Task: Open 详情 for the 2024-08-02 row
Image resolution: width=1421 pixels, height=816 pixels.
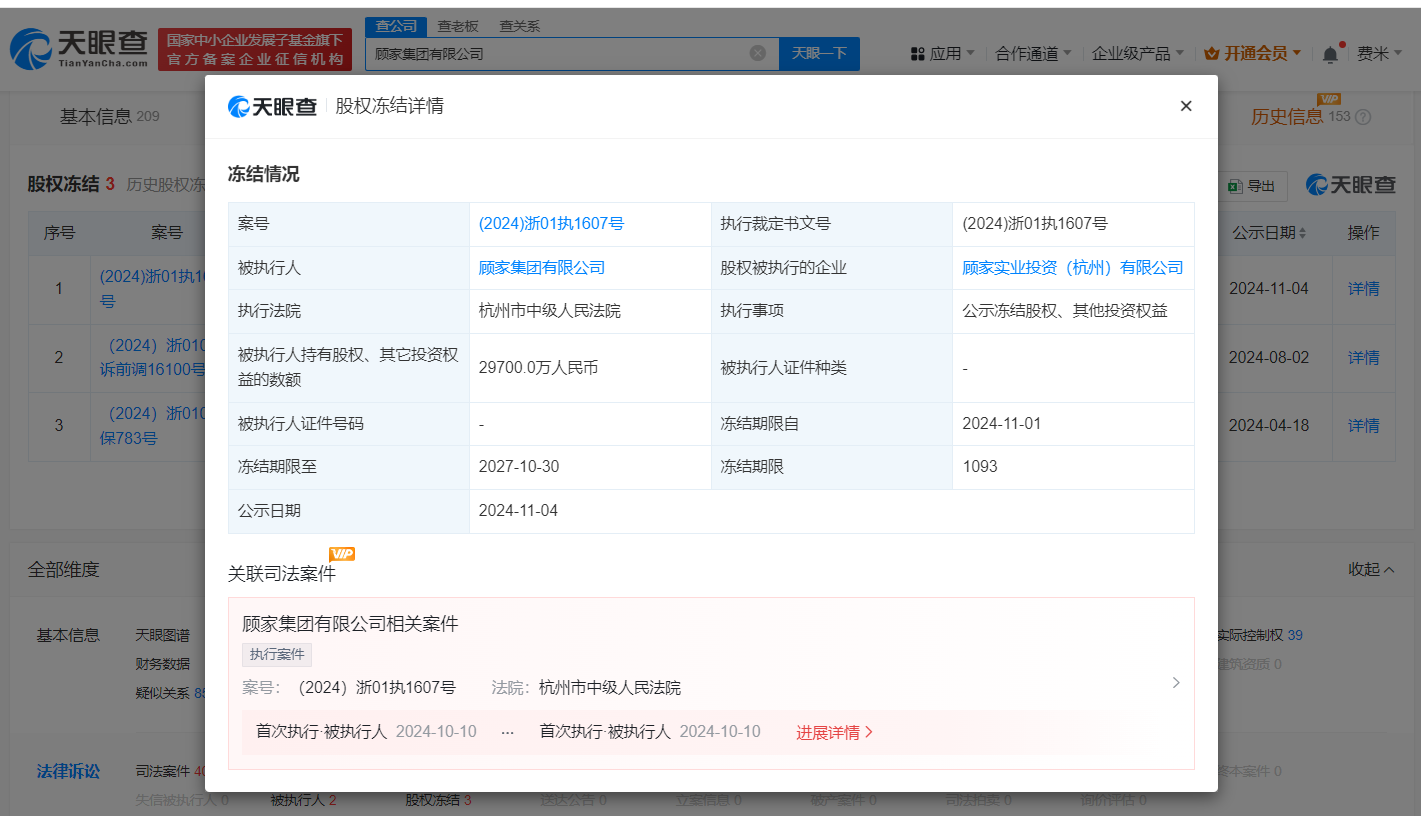Action: coord(1364,358)
